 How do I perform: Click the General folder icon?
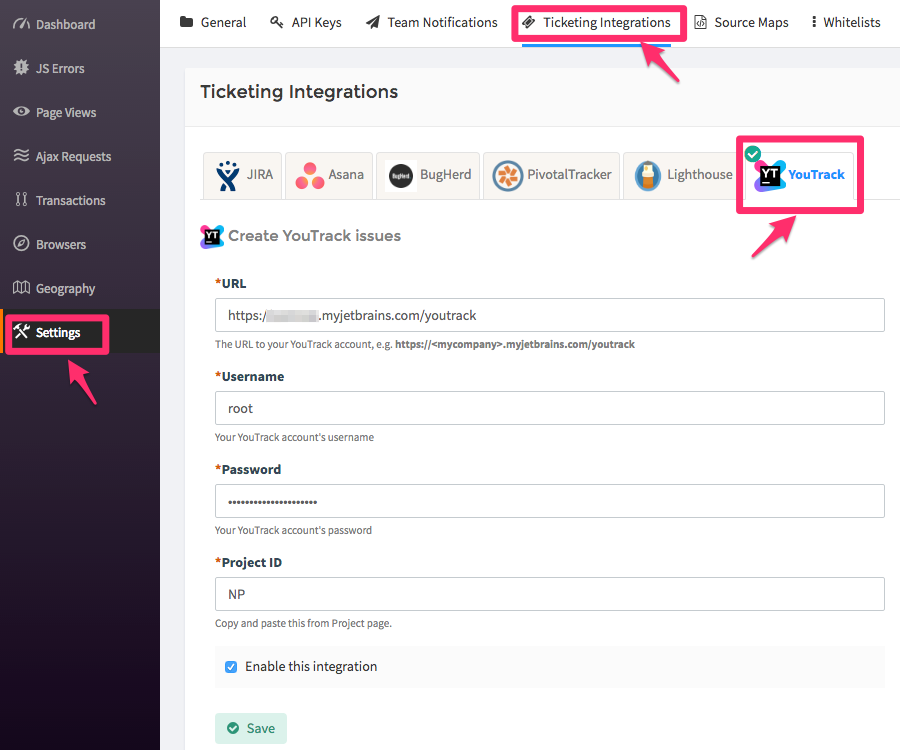[x=186, y=22]
